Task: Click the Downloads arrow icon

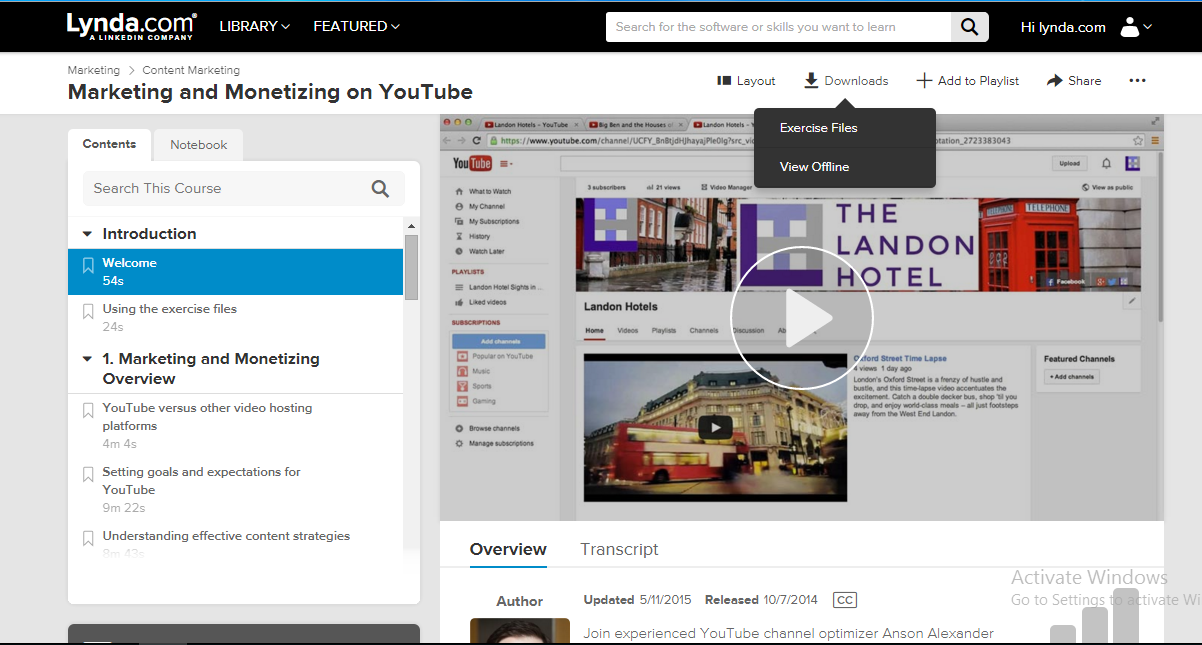Action: 811,80
